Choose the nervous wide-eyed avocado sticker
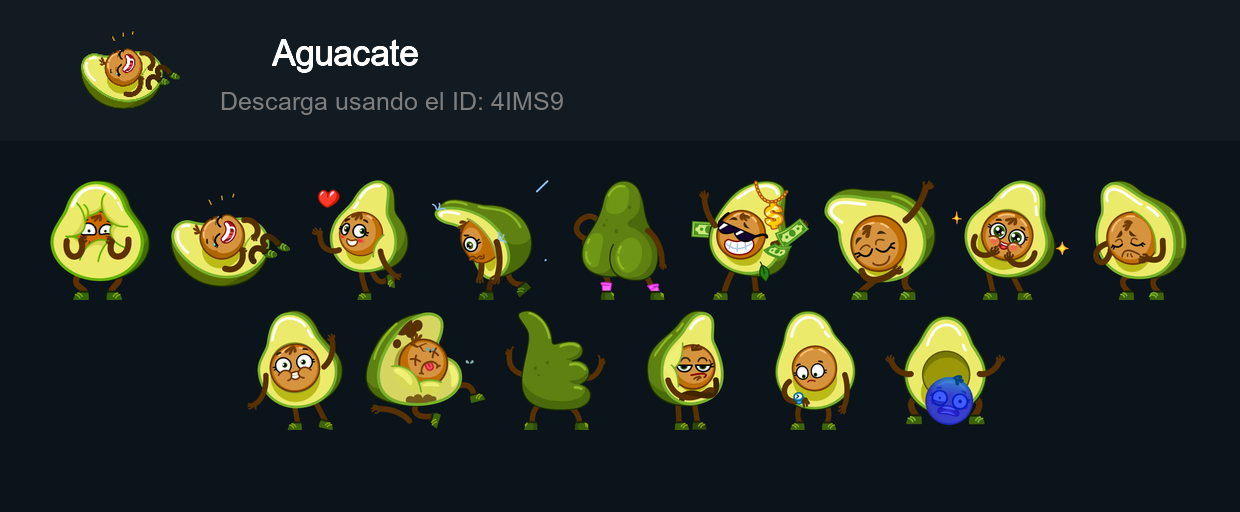The width and height of the screenshot is (1240, 512). point(295,370)
